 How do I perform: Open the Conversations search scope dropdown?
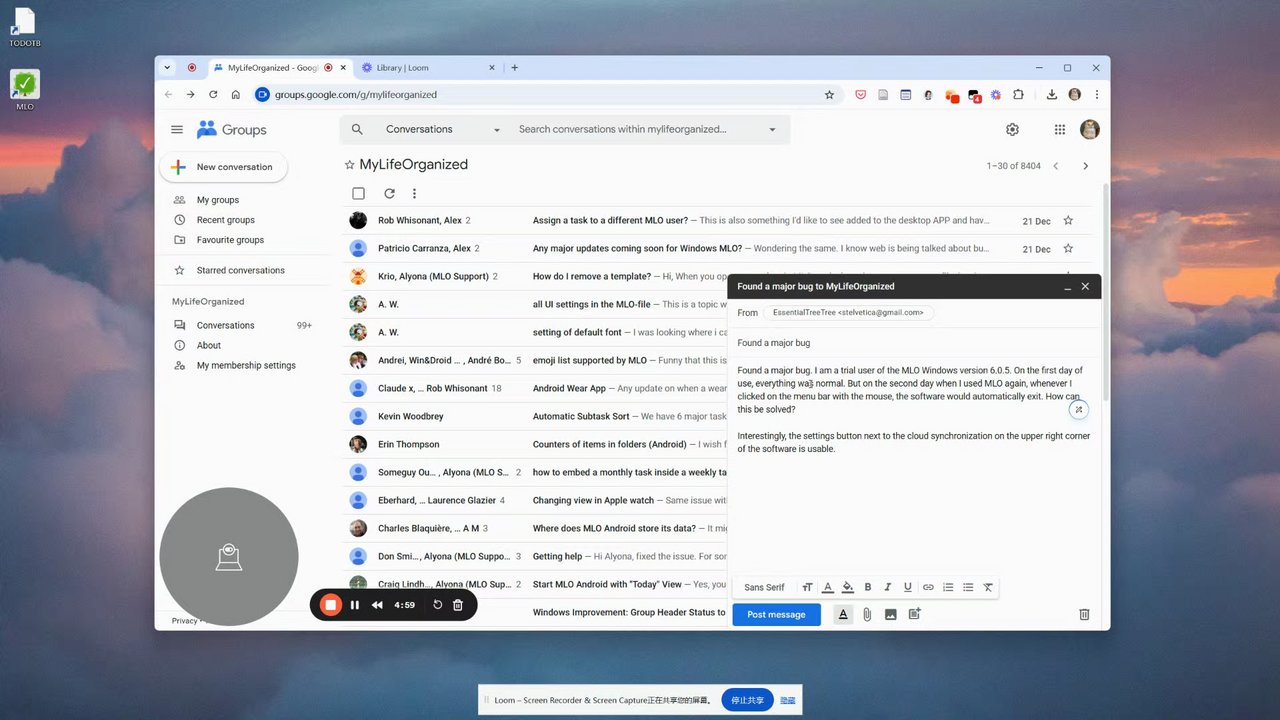443,129
